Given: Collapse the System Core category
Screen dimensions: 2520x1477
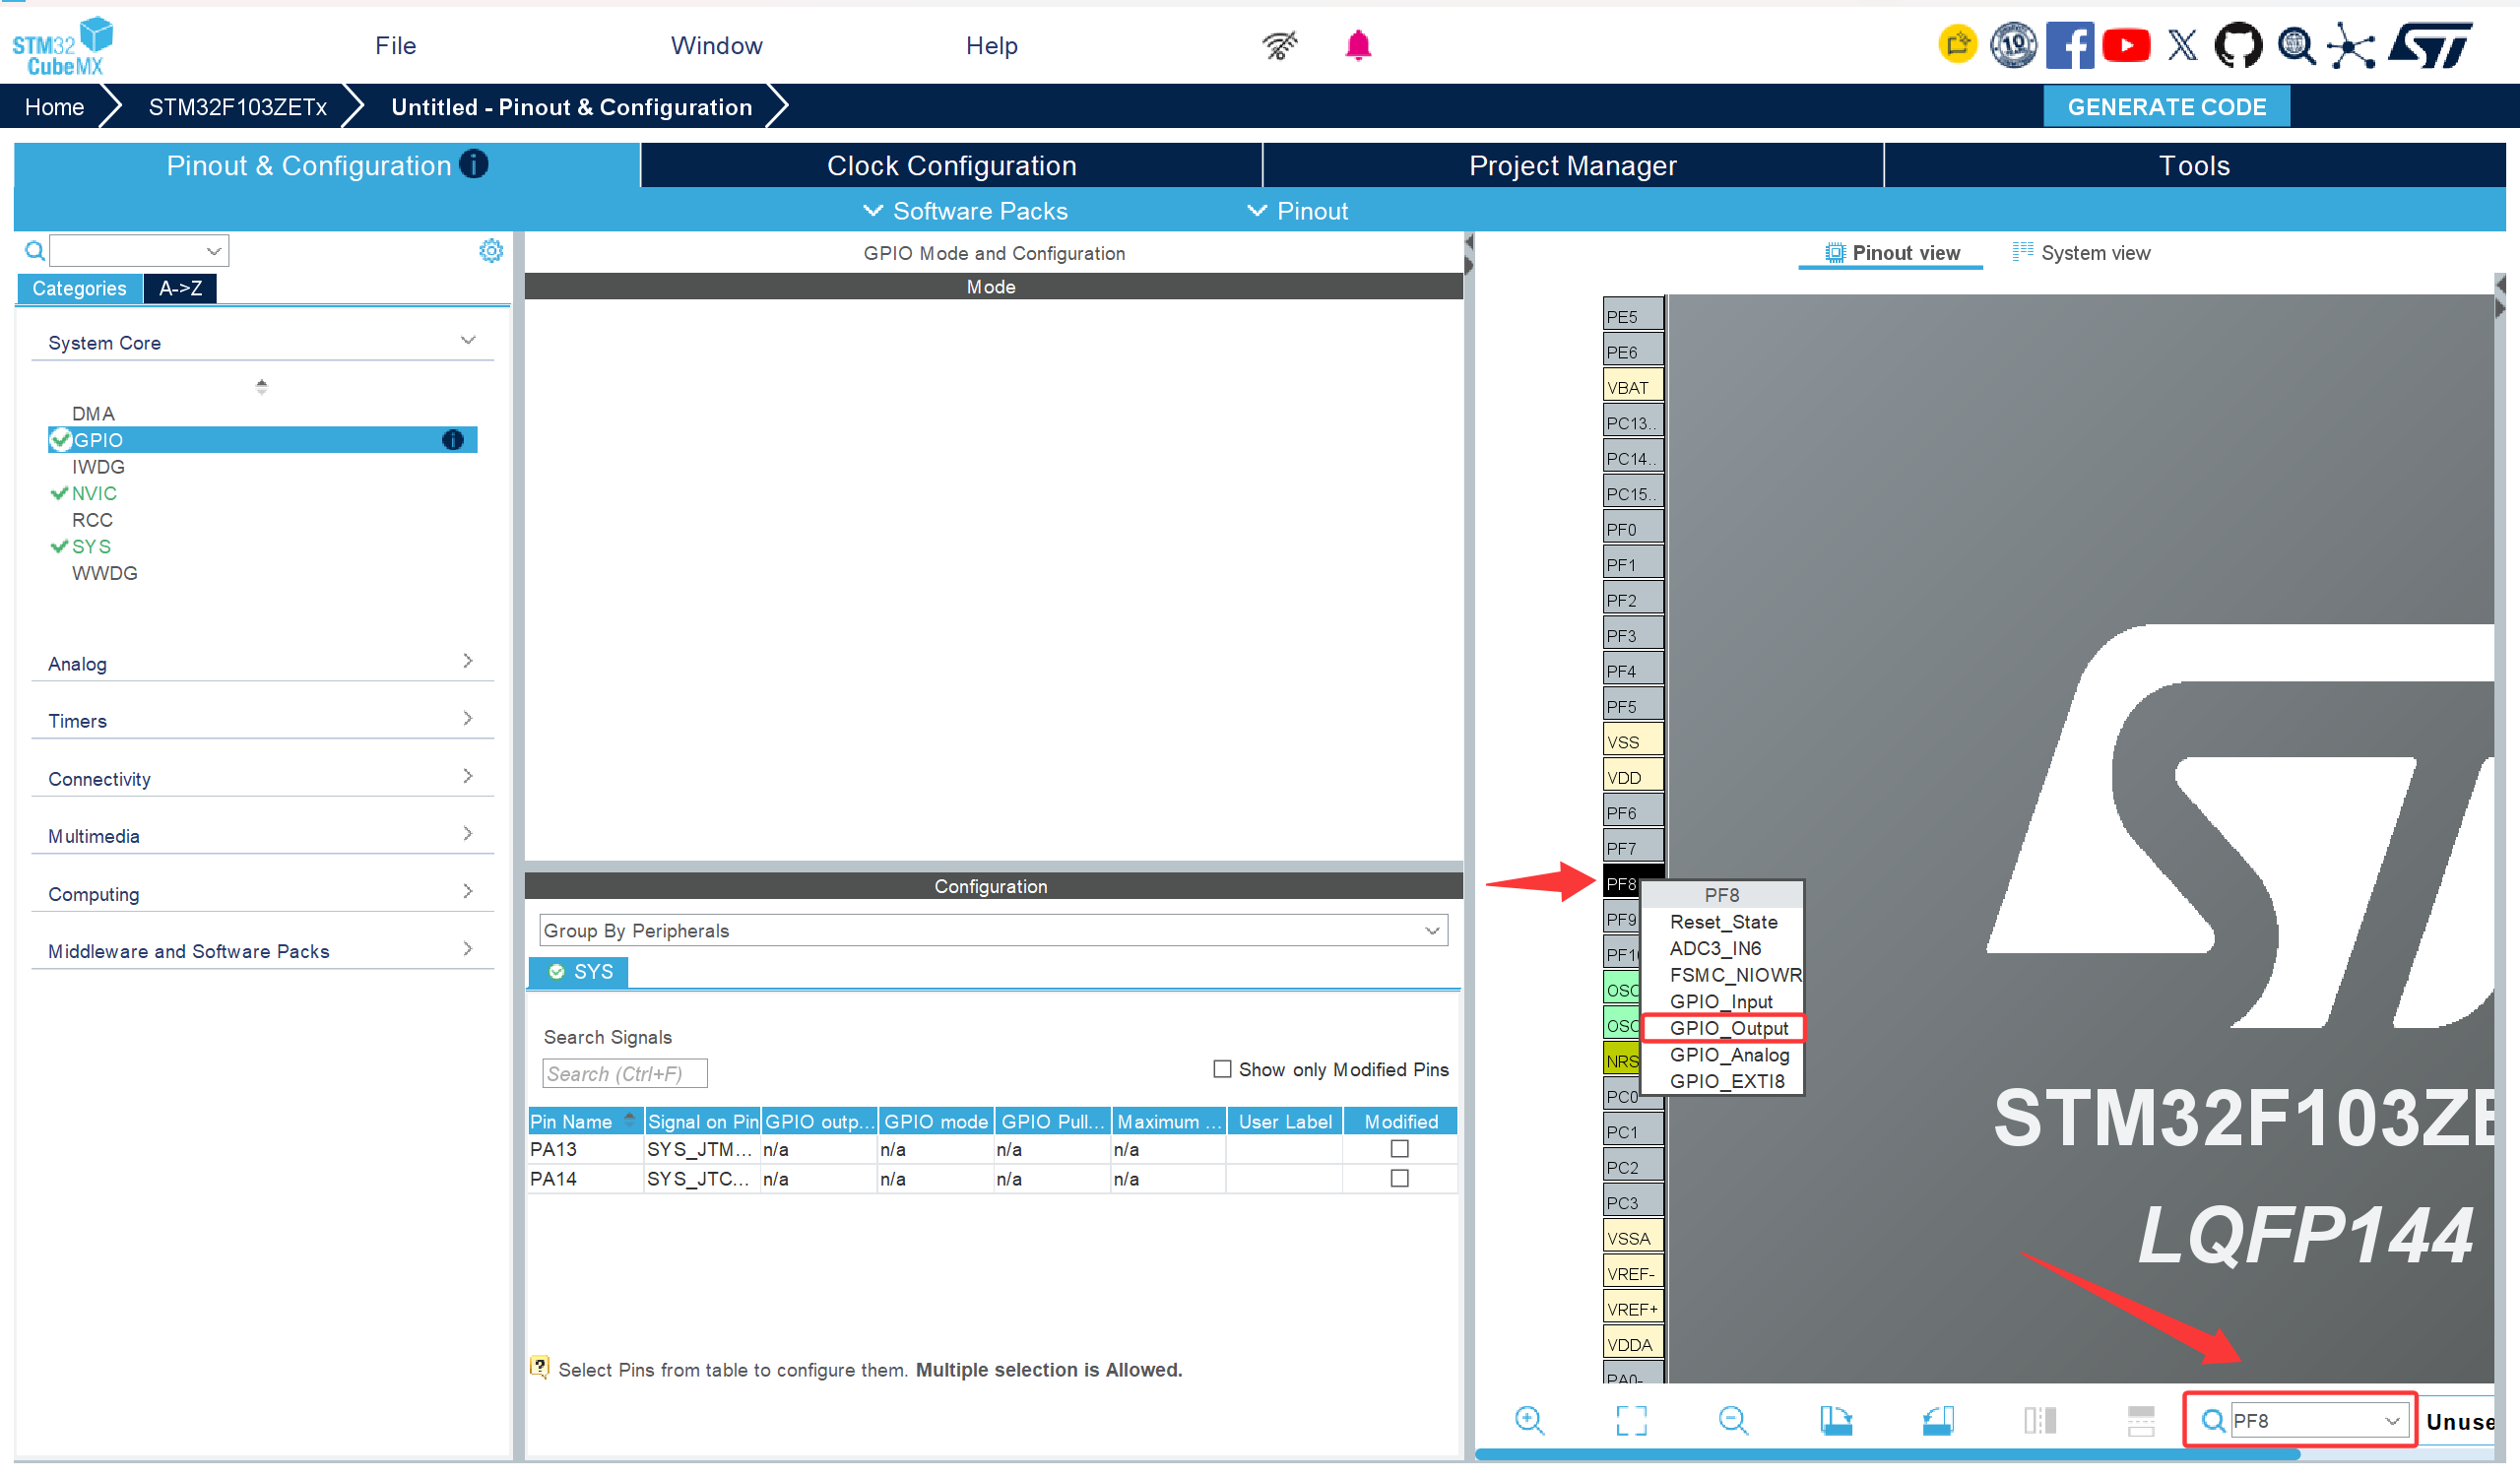Looking at the screenshot, I should [x=468, y=341].
